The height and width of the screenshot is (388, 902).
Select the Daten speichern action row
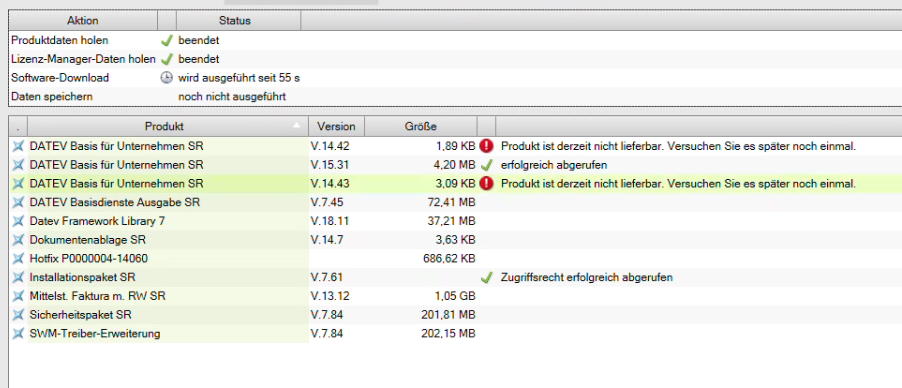[x=454, y=97]
